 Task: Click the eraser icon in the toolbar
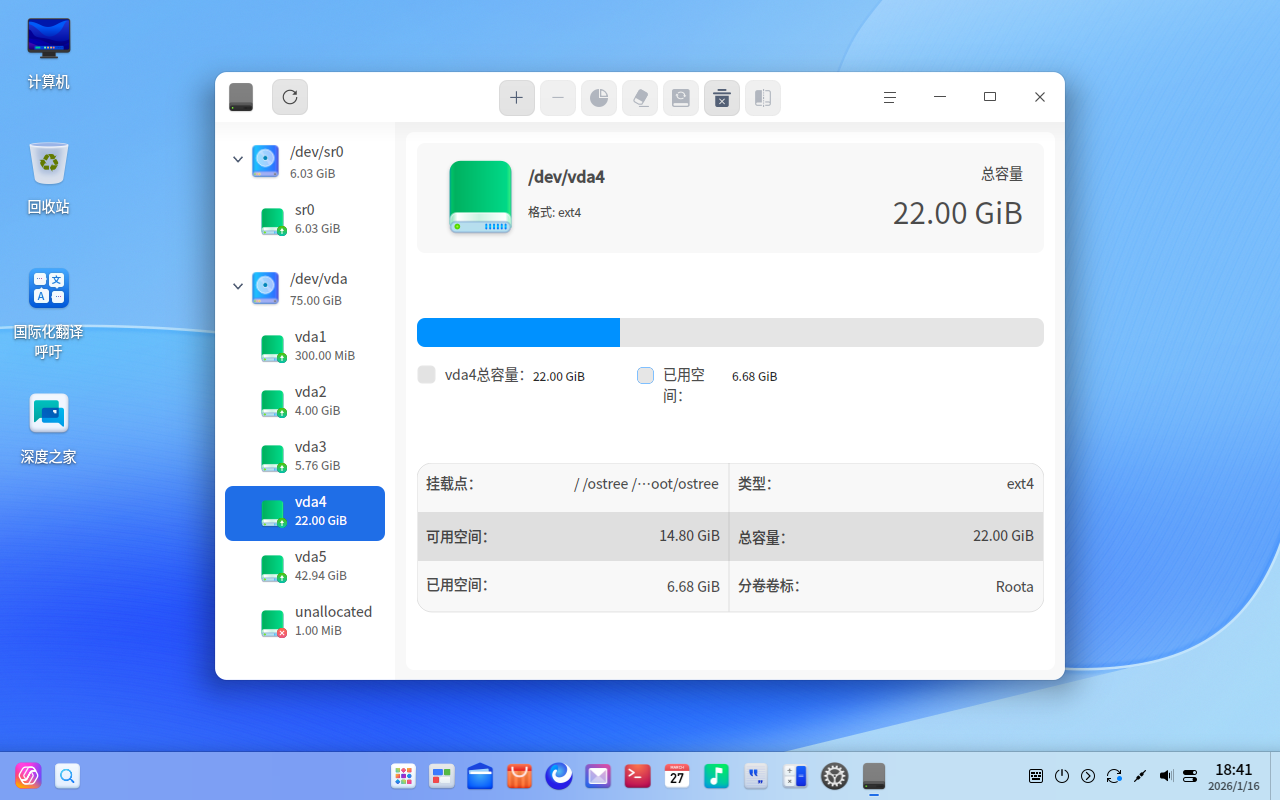640,98
